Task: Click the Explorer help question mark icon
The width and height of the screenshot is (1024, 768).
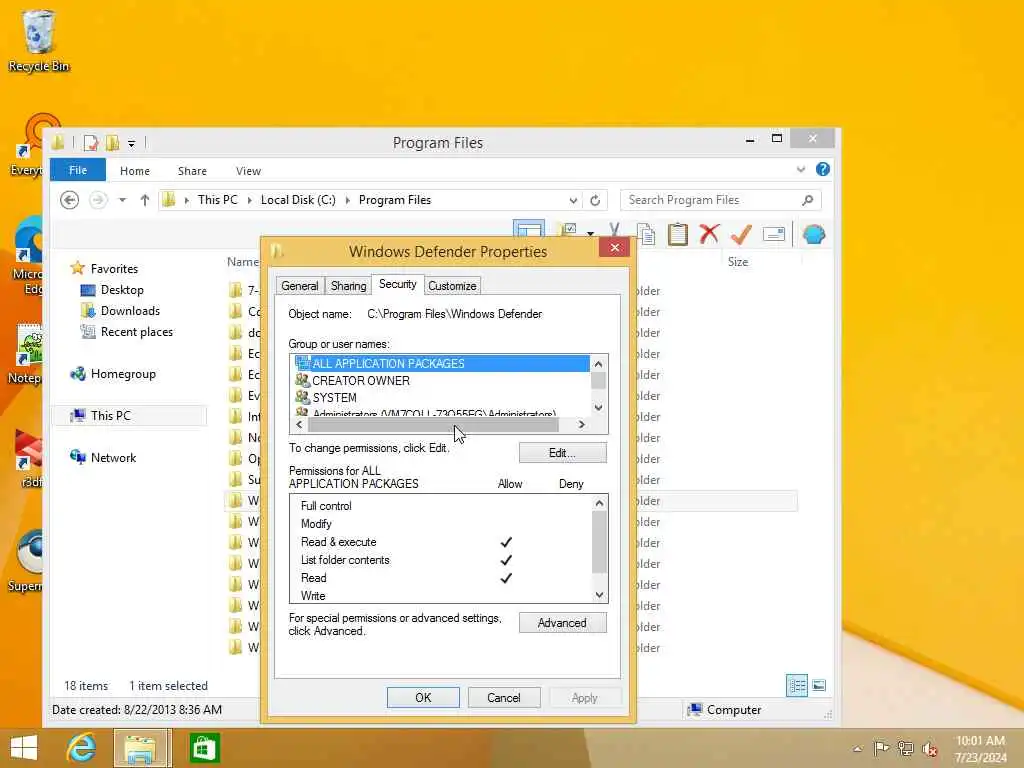Action: [823, 170]
